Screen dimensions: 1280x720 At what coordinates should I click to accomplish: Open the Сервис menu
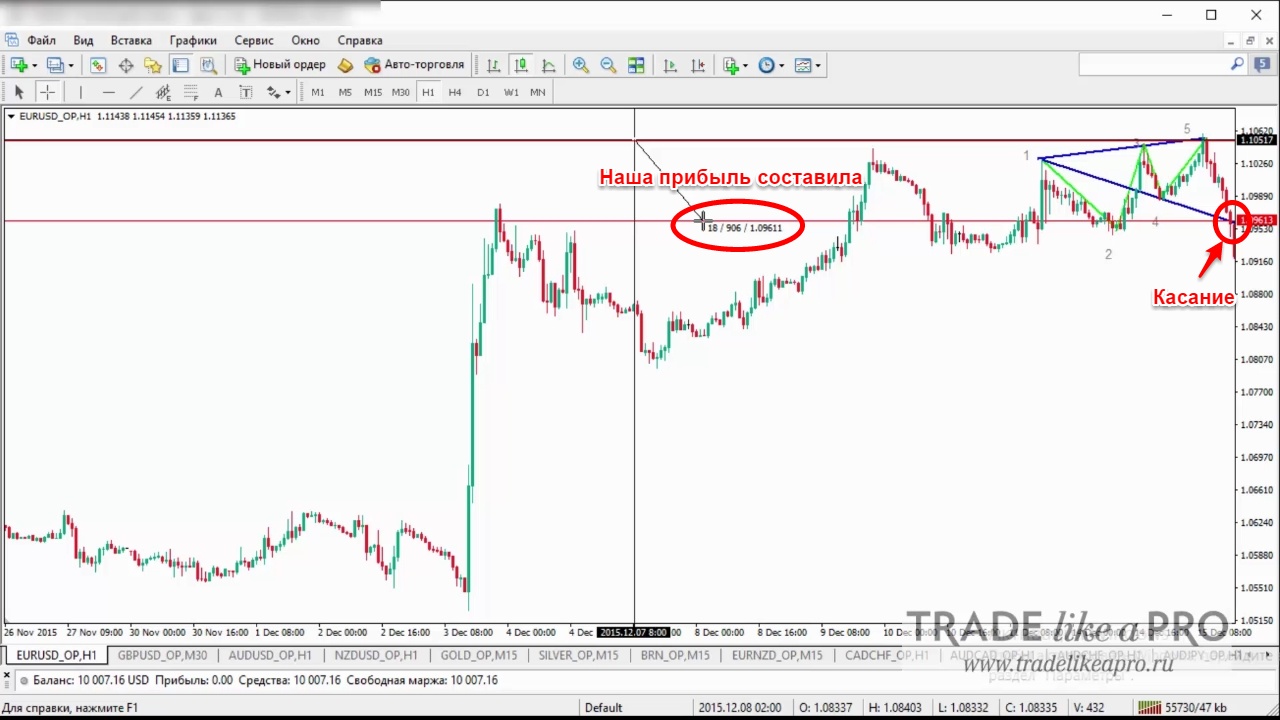pos(254,40)
